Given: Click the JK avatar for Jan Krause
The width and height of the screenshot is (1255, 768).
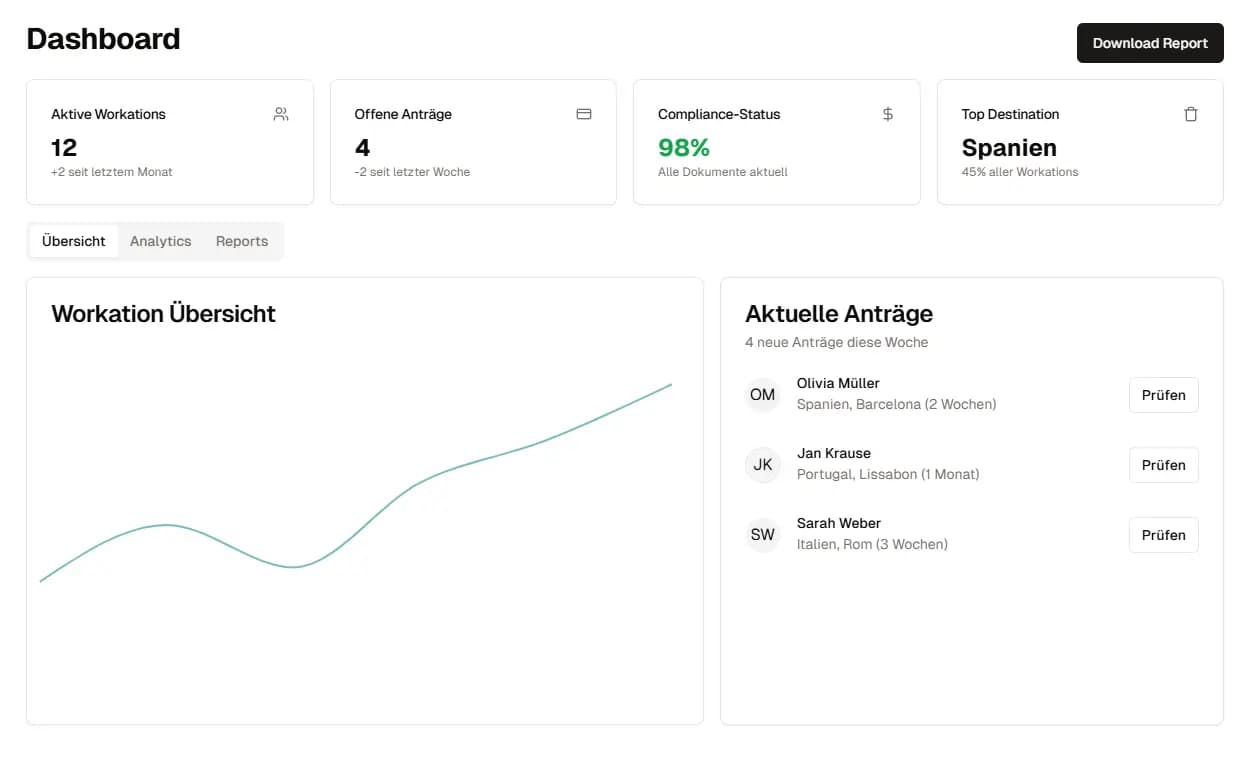Looking at the screenshot, I should tap(763, 465).
